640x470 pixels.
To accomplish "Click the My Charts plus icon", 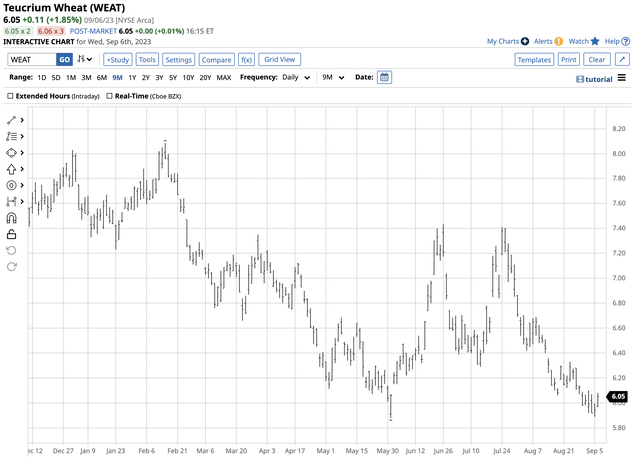I will point(525,41).
